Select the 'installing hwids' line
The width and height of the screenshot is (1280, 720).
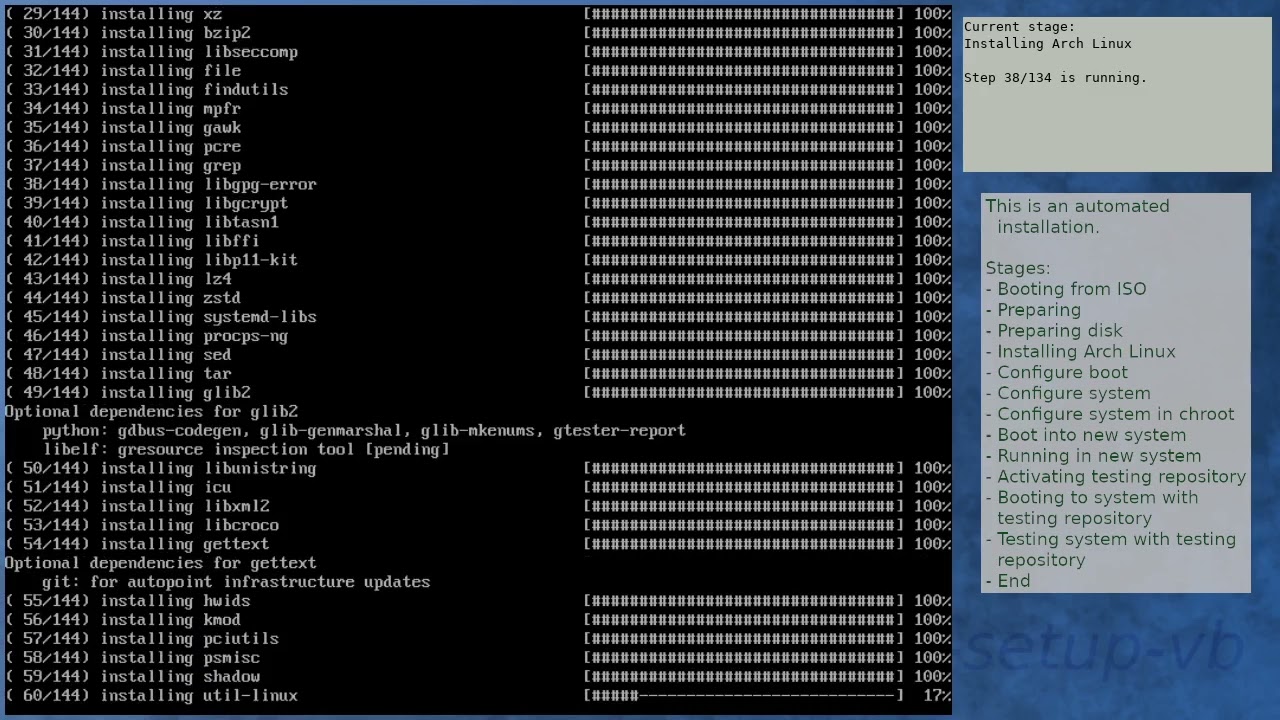point(478,601)
